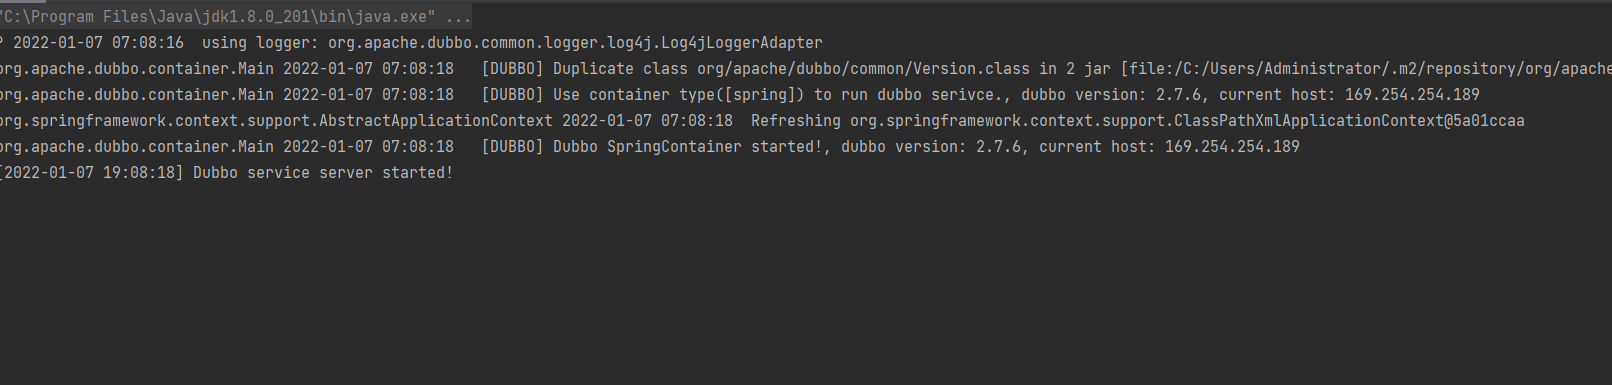Open the file:/C:/Users/Administrator/.m2 repository link
This screenshot has width=1612, height=385.
[1370, 69]
